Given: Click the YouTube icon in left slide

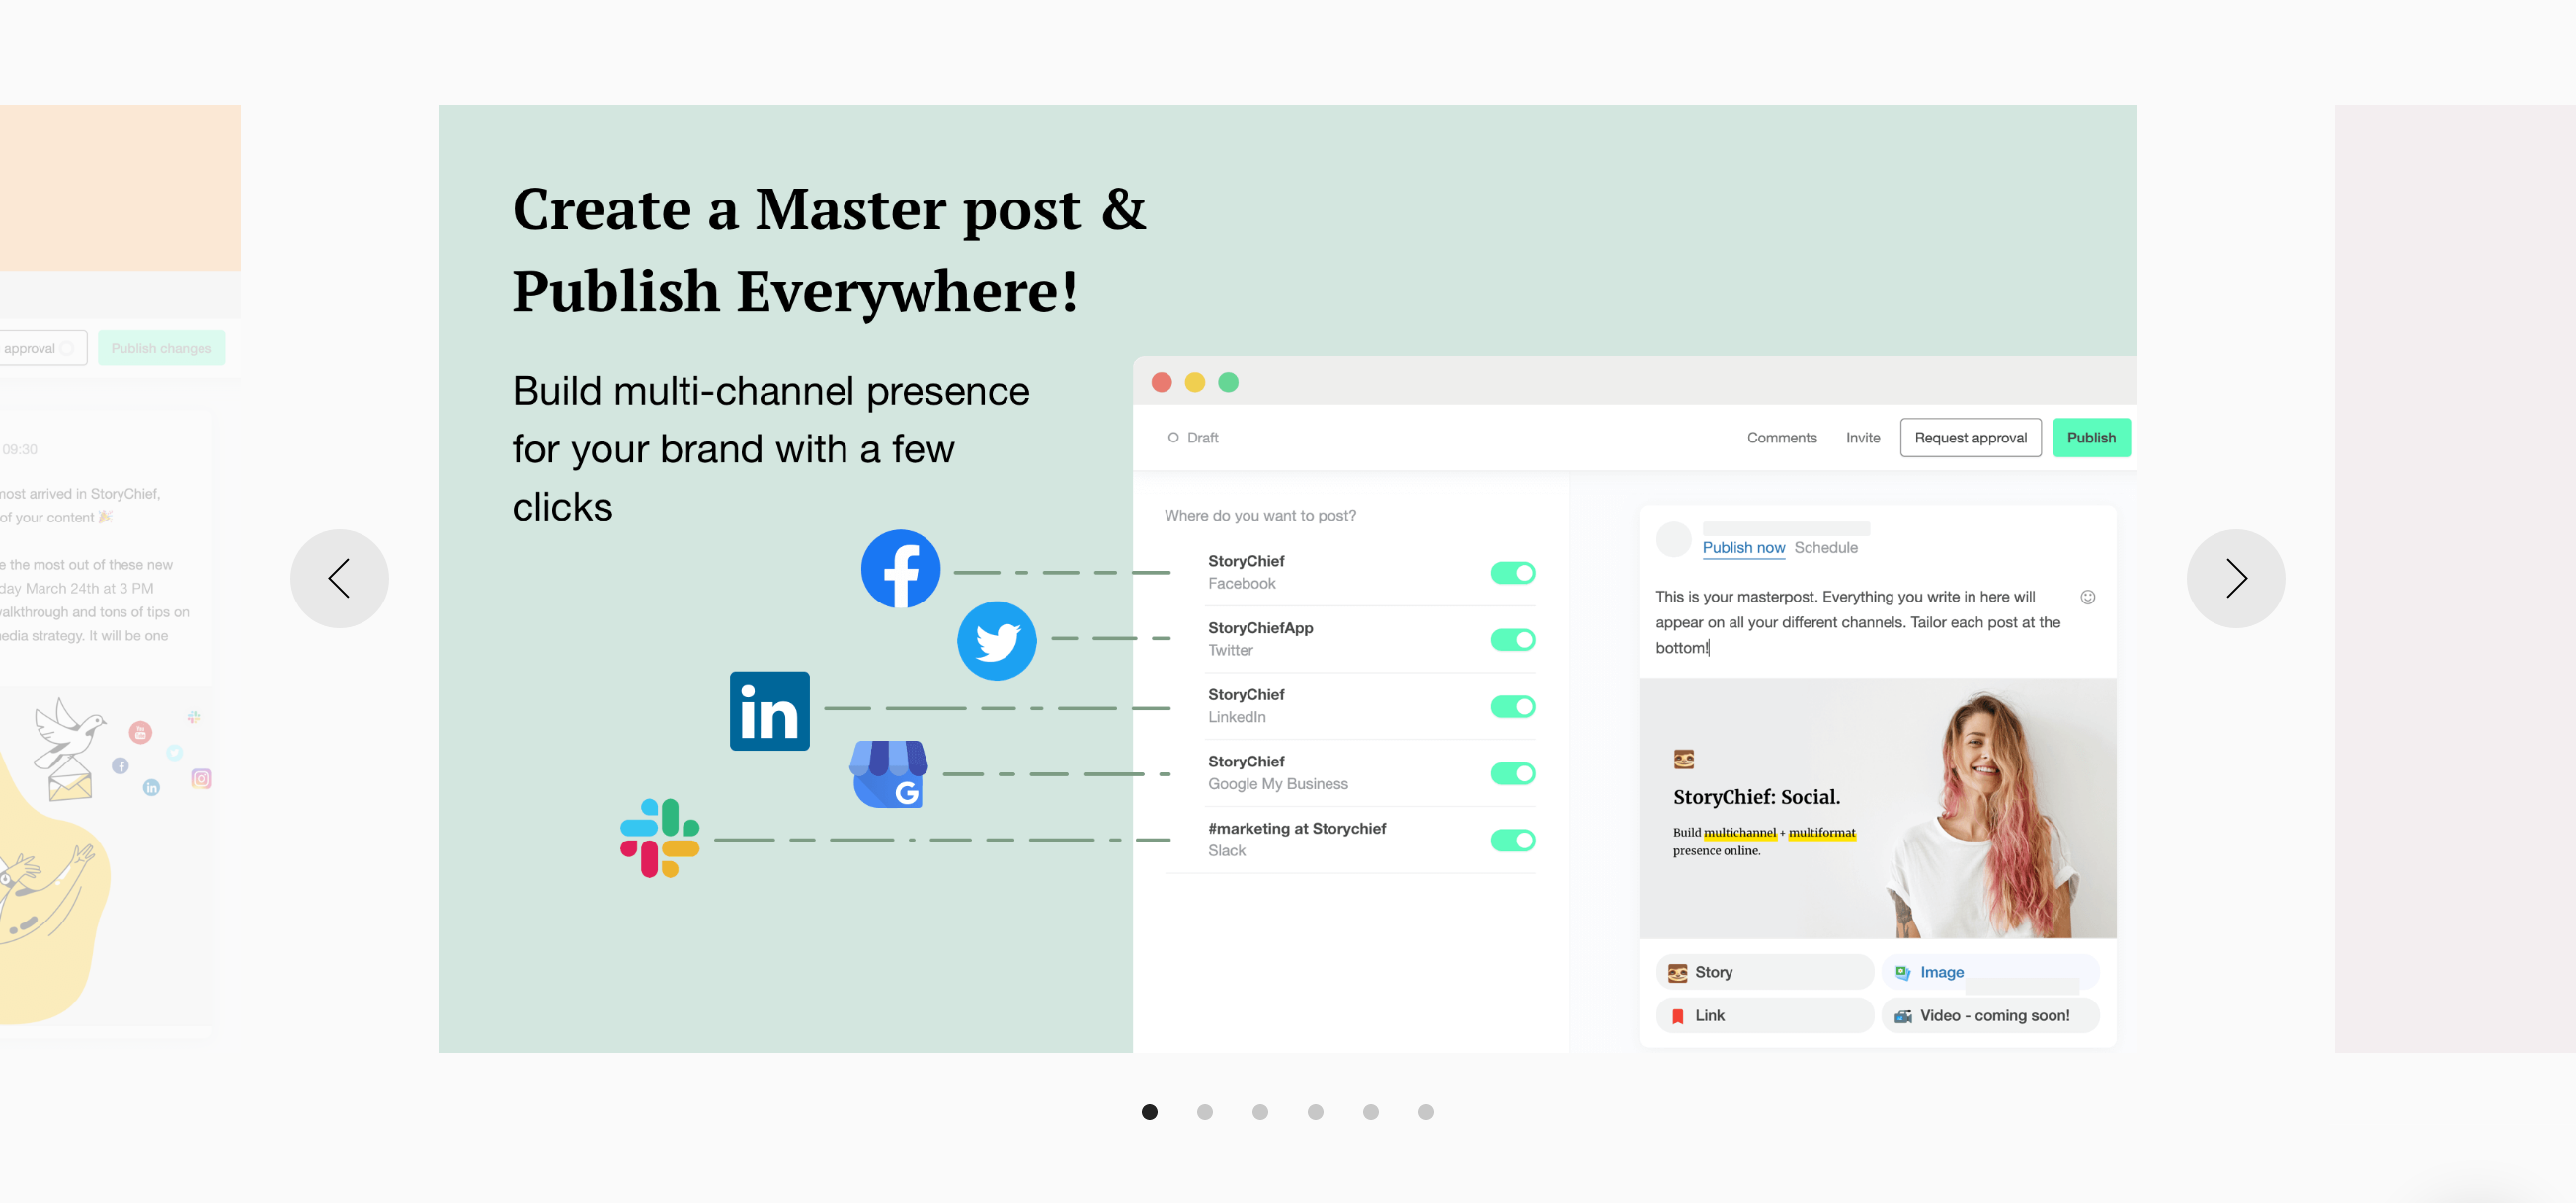Looking at the screenshot, I should tap(140, 732).
